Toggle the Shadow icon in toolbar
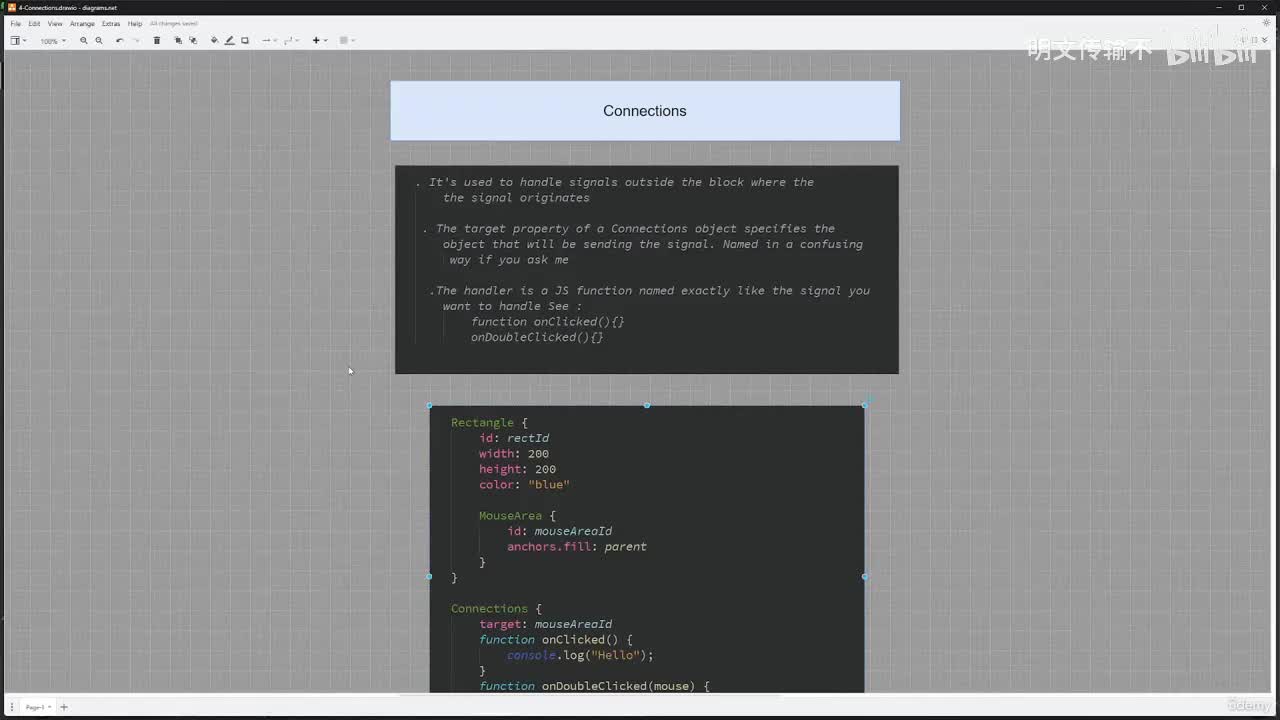The image size is (1280, 720). point(245,41)
